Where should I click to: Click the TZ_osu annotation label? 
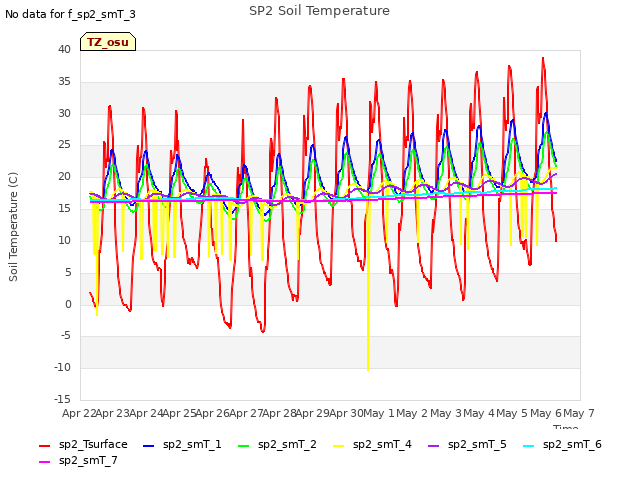coord(108,42)
